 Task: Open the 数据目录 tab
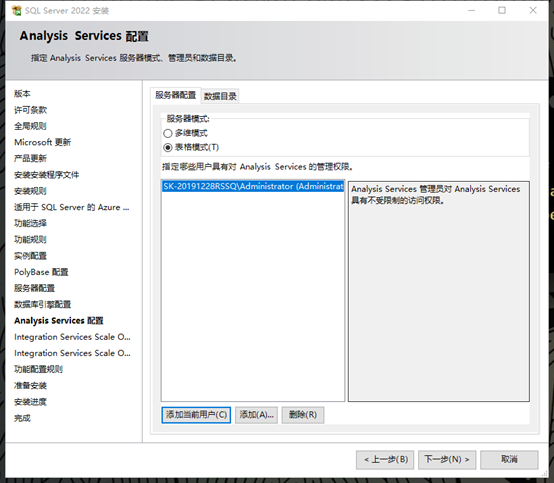pyautogui.click(x=220, y=96)
